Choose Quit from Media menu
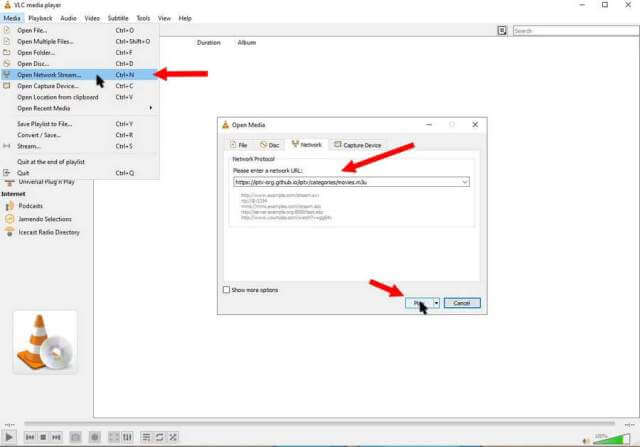This screenshot has height=447, width=640. coord(80,173)
